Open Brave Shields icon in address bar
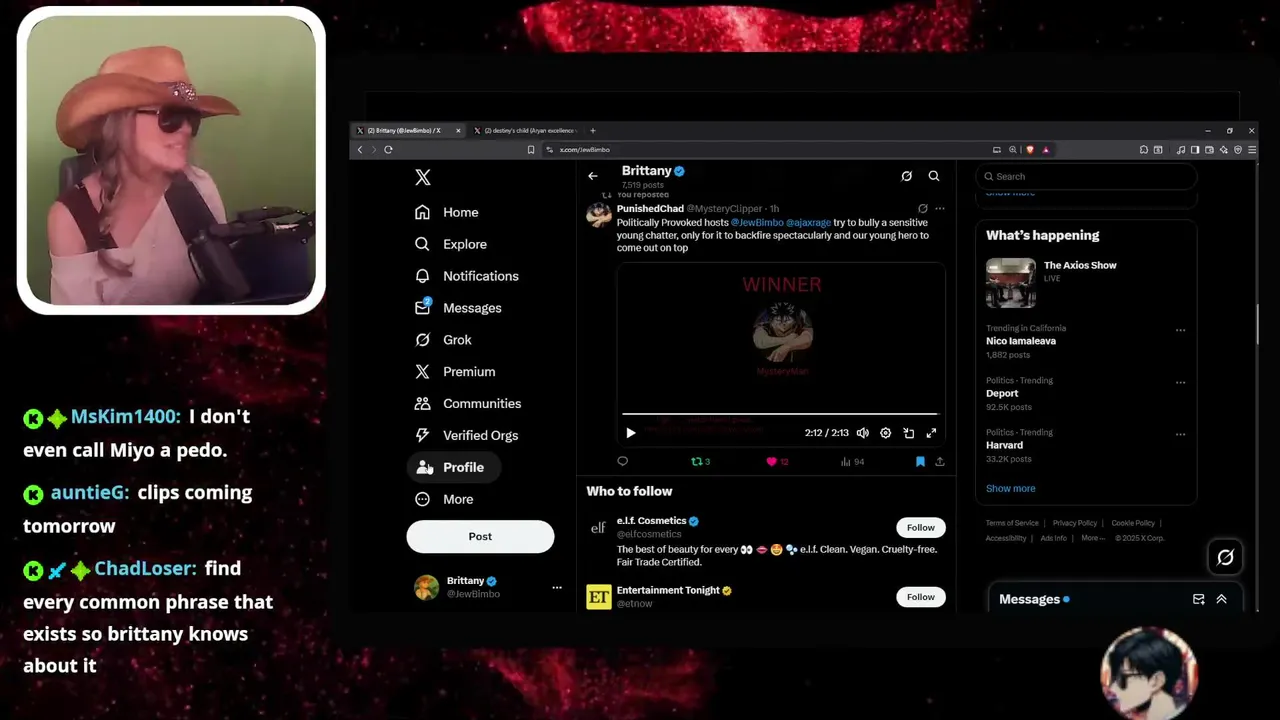1280x720 pixels. tap(1030, 149)
